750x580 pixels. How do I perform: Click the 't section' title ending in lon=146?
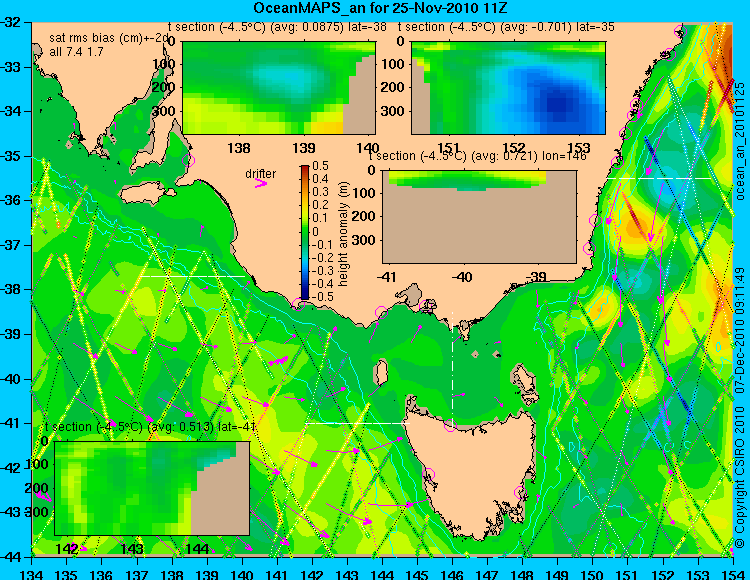(x=477, y=156)
